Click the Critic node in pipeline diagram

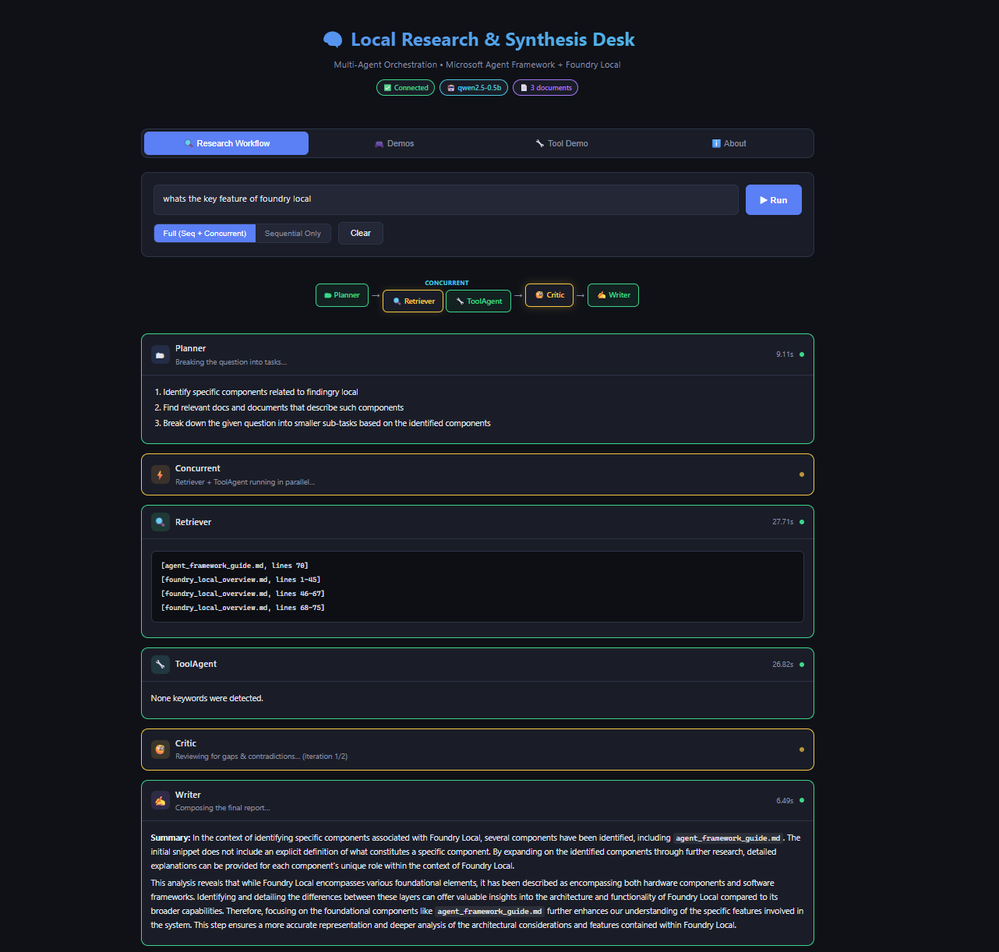tap(549, 295)
